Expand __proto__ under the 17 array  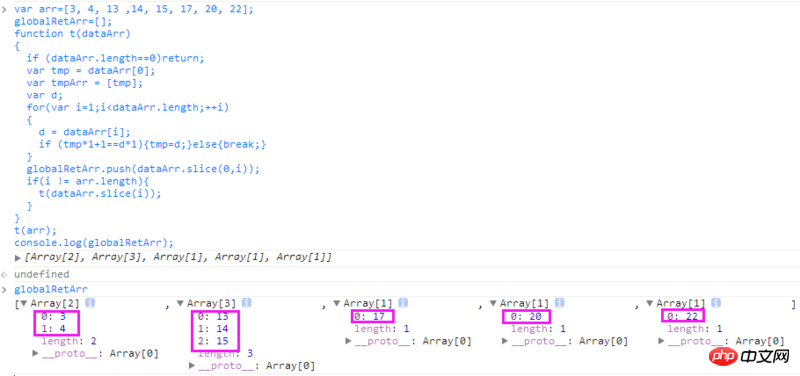pos(349,341)
